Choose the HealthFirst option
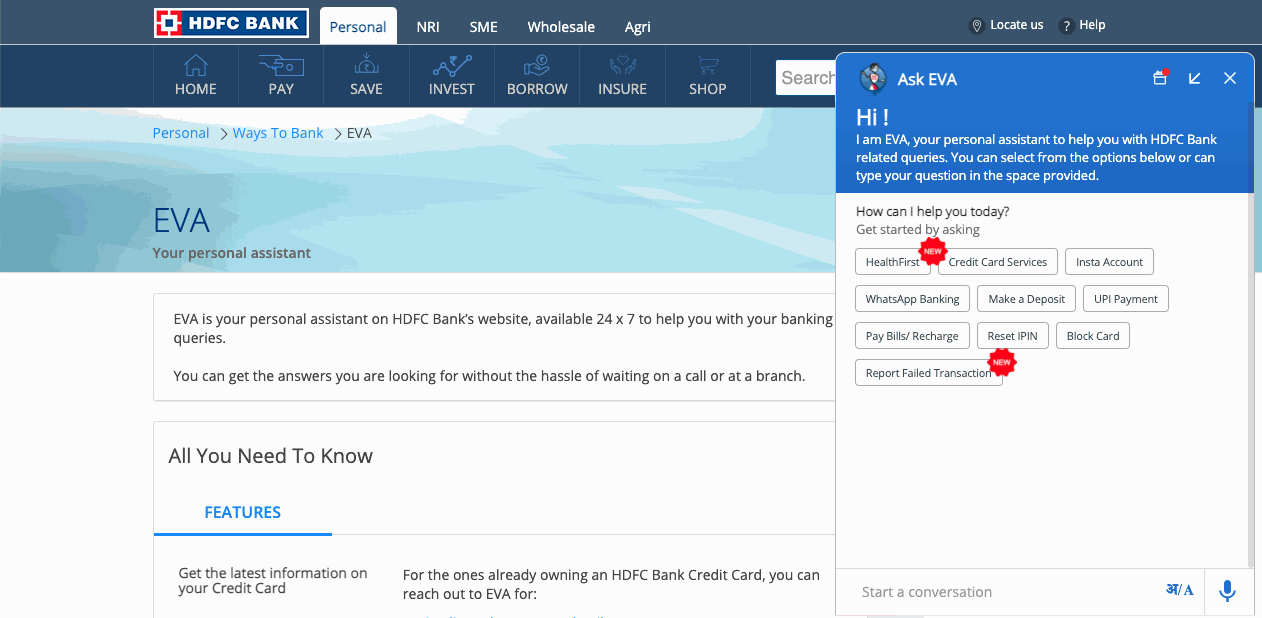 pos(893,262)
